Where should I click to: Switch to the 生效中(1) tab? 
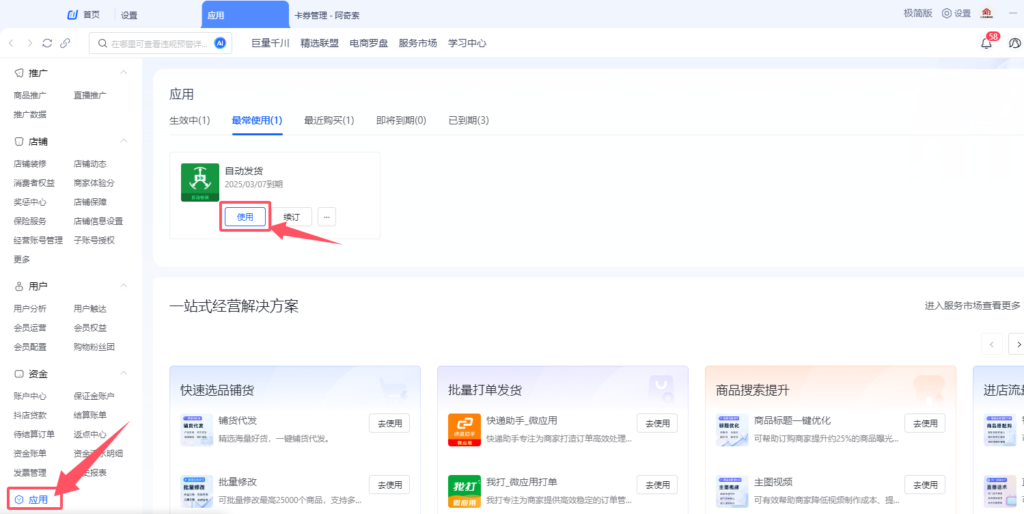189,120
